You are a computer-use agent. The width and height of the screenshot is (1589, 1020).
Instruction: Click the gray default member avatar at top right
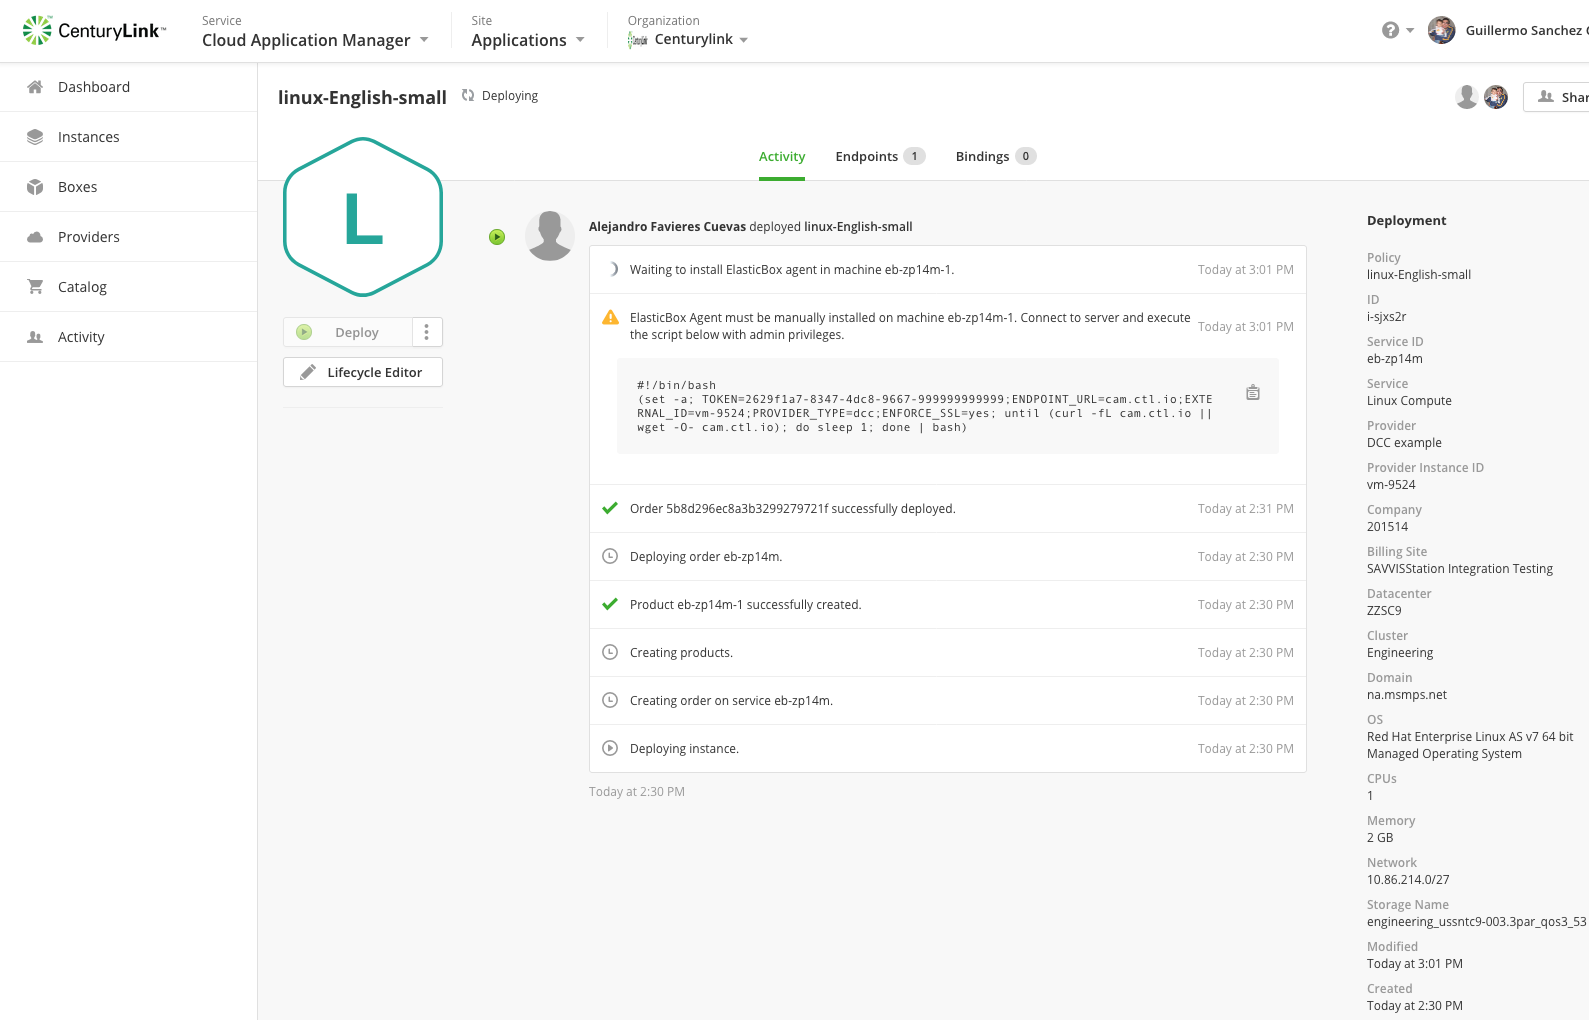pyautogui.click(x=1467, y=96)
